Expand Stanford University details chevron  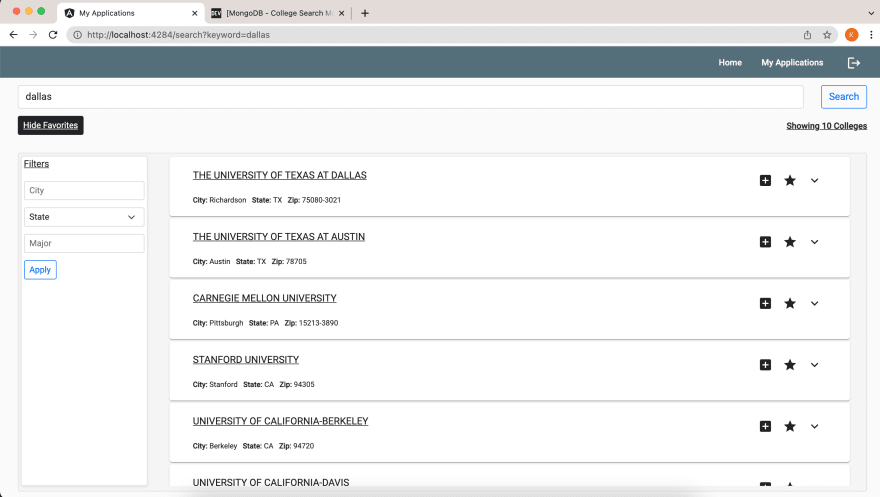[x=814, y=365]
